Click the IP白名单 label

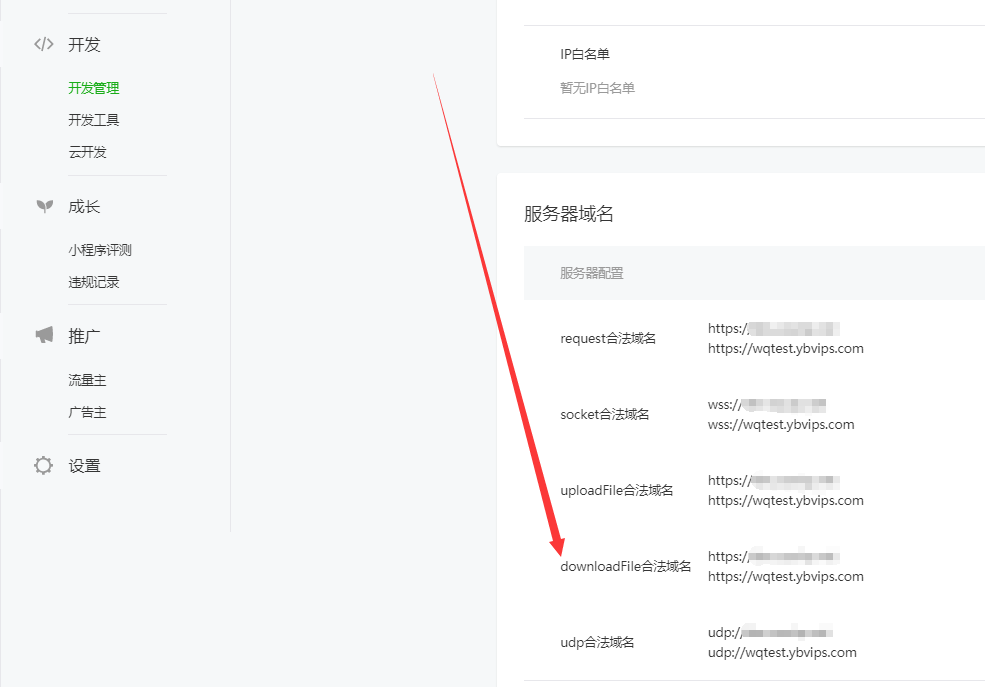click(585, 54)
